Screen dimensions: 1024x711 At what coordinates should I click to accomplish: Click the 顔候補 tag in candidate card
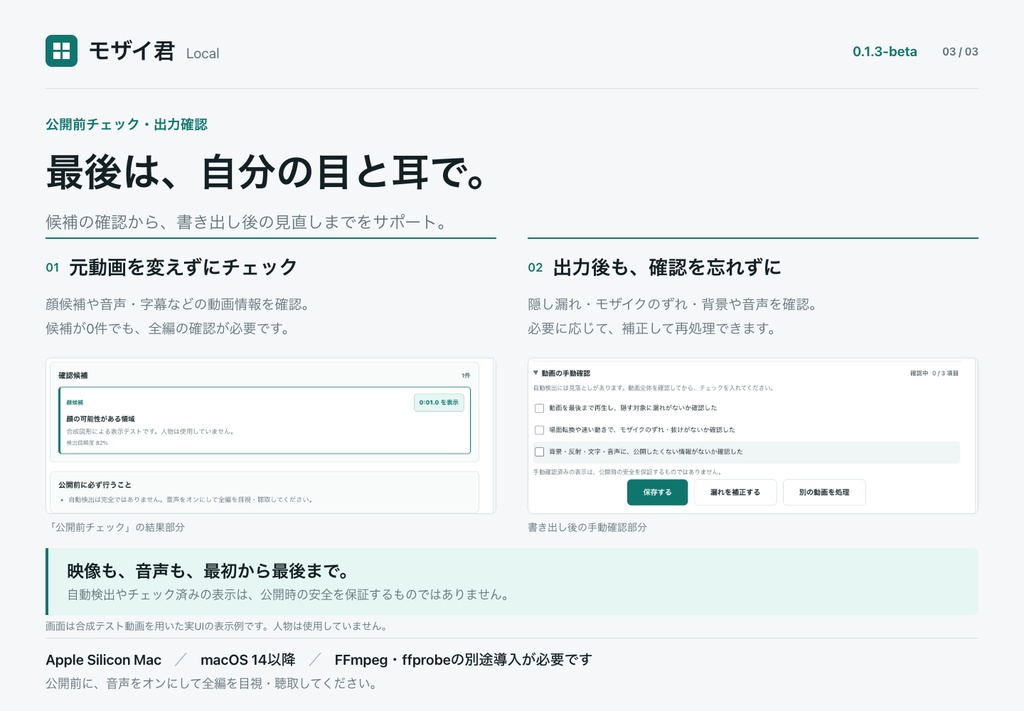(x=75, y=403)
